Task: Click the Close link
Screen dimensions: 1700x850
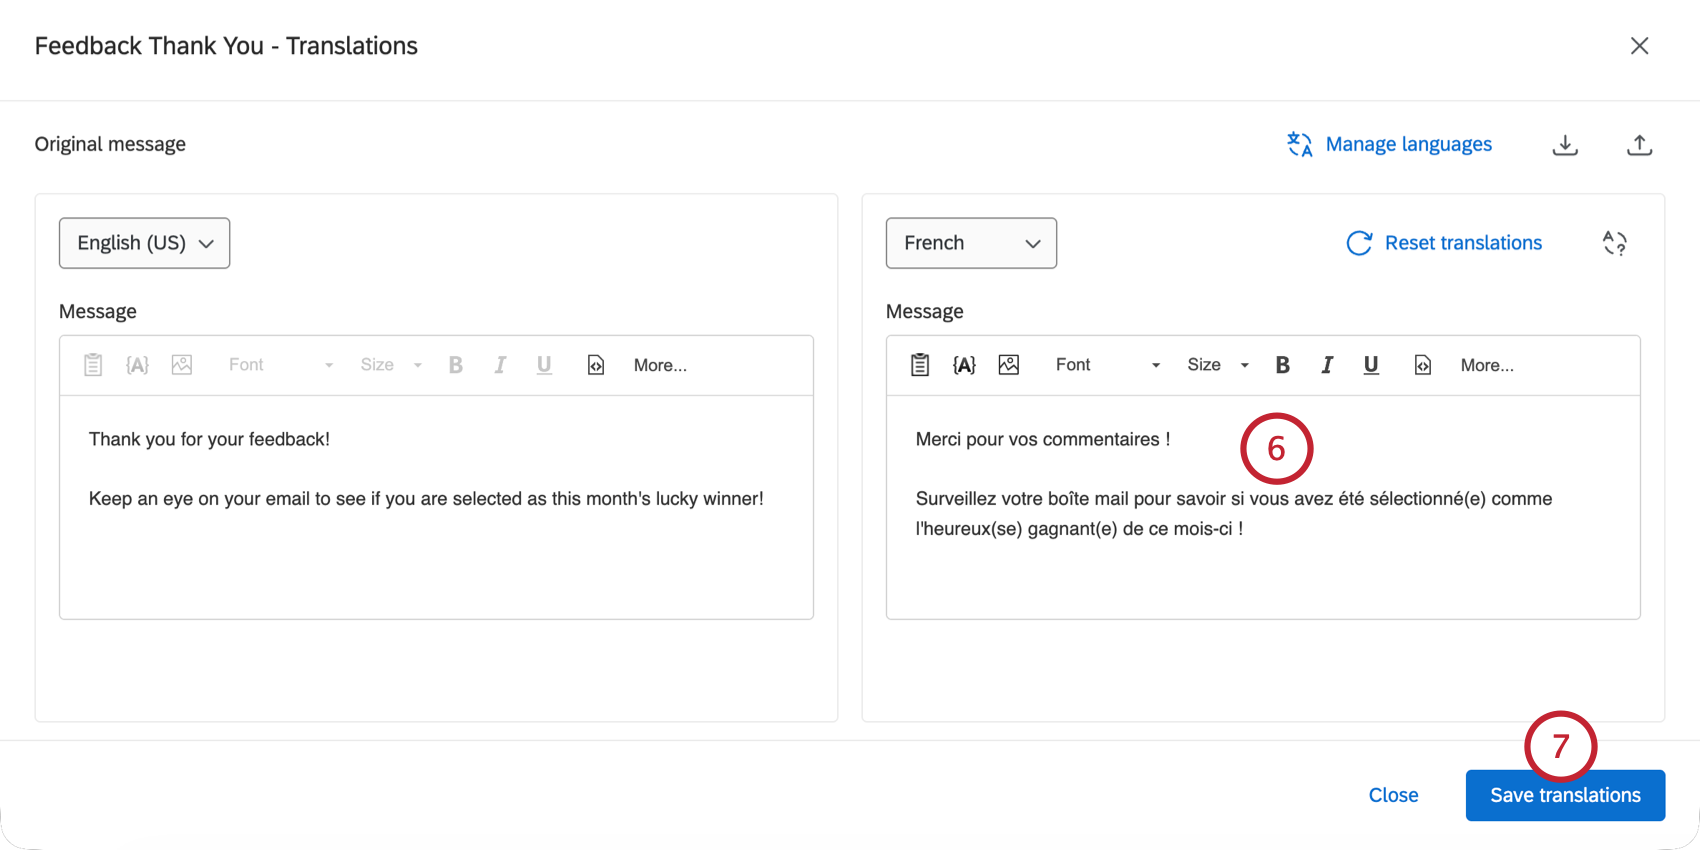Action: click(x=1393, y=795)
